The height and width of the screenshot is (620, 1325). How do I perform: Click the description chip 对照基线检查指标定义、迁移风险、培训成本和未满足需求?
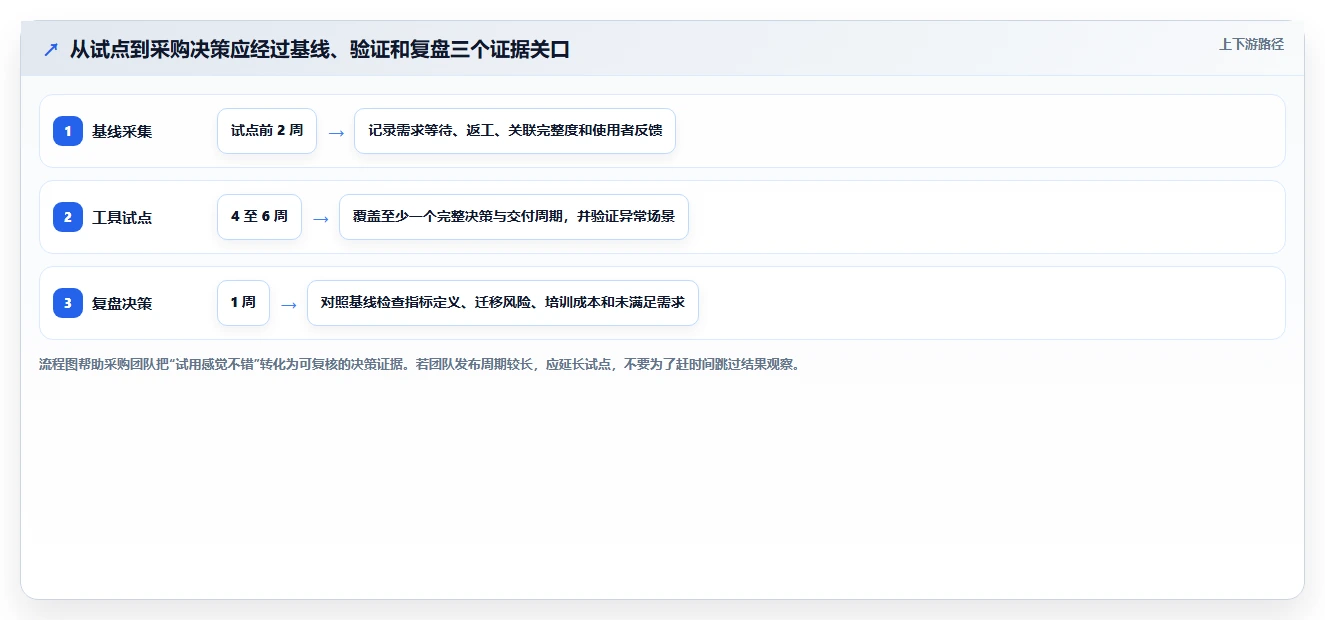[x=502, y=303]
